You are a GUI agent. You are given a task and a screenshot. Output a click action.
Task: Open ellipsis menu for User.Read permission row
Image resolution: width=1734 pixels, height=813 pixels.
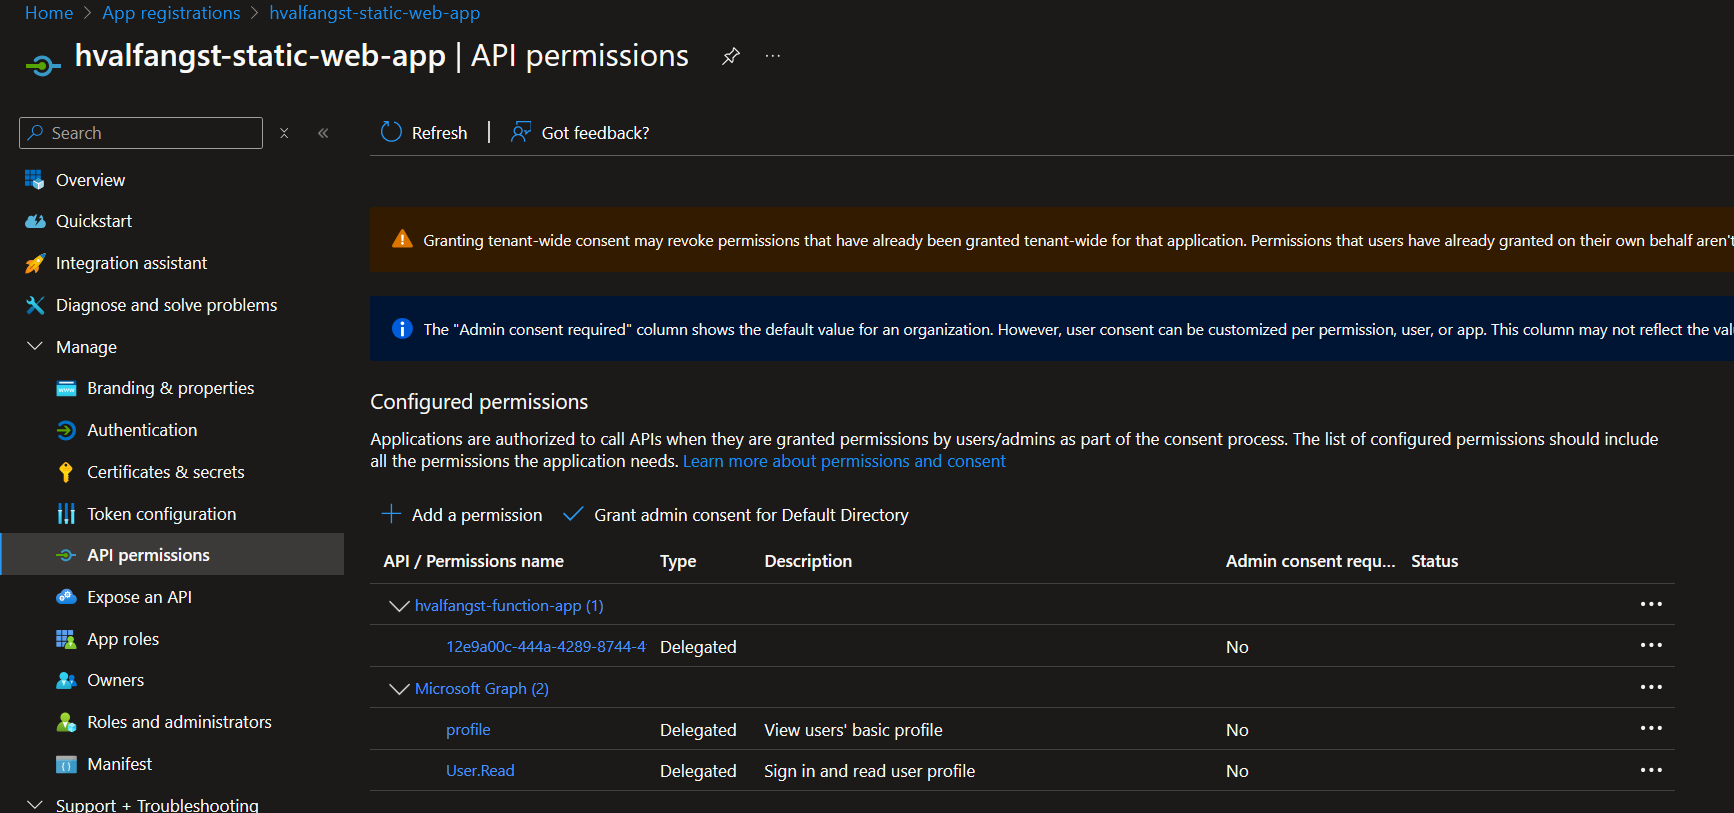click(x=1651, y=770)
